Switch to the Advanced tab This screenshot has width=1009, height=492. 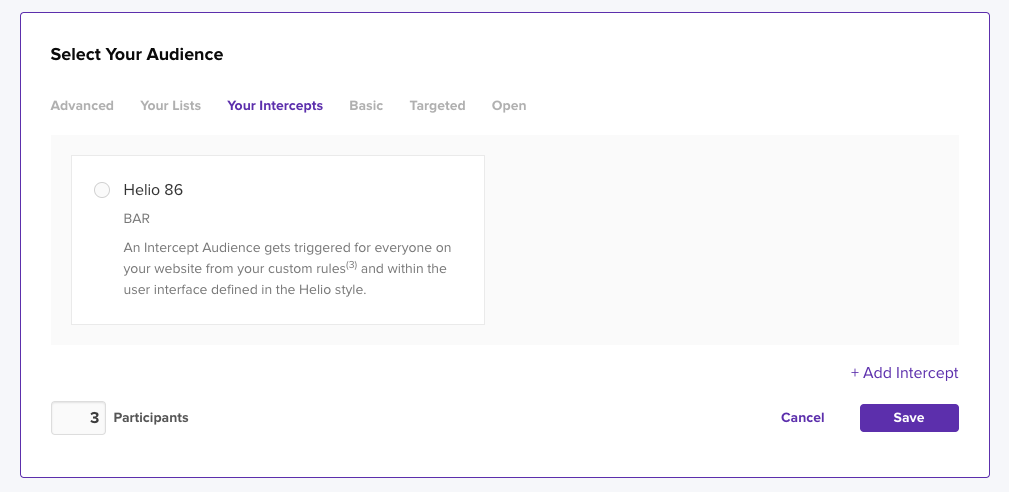click(82, 105)
